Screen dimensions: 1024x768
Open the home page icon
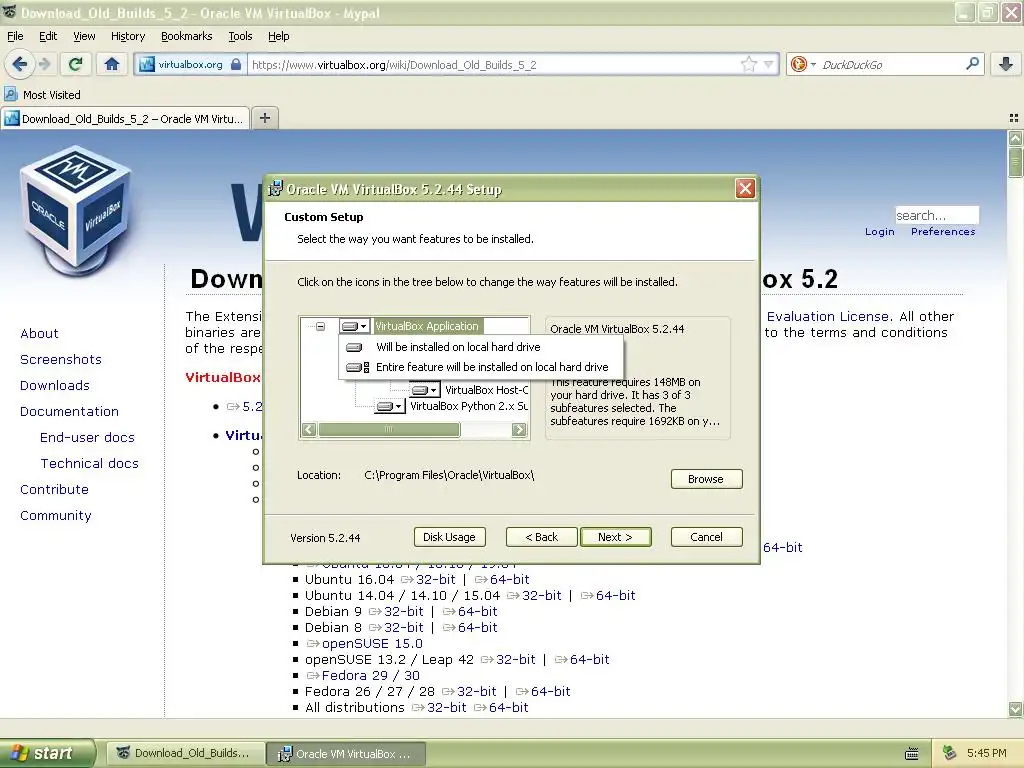[112, 64]
